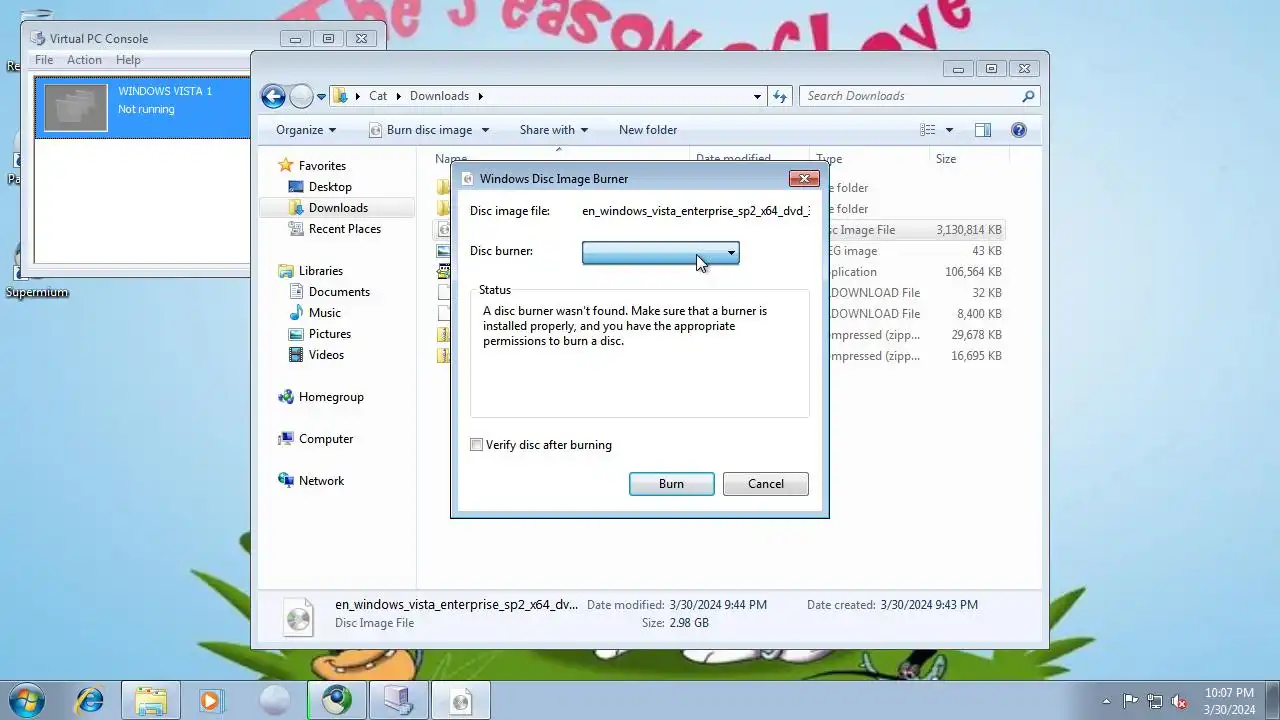Show hidden tray icons arrow
1280x720 pixels.
(1106, 701)
